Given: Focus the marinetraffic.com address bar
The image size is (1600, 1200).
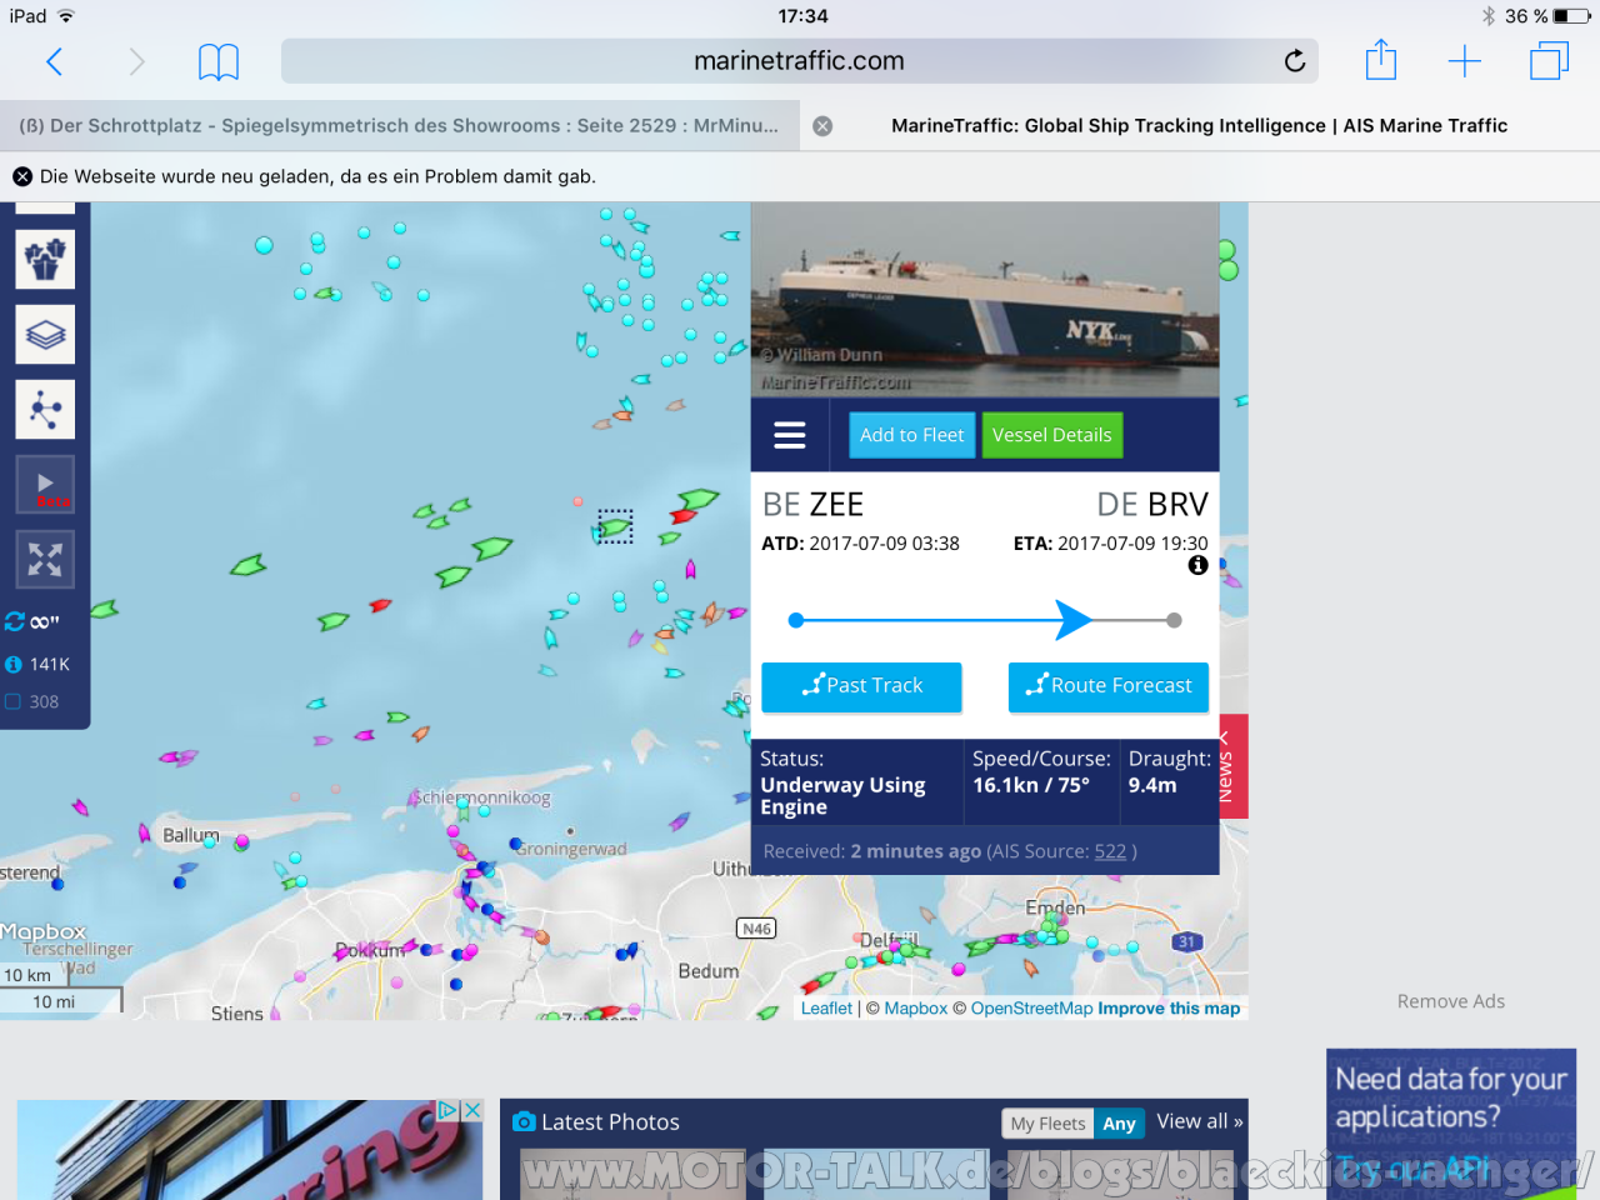Looking at the screenshot, I should 799,61.
